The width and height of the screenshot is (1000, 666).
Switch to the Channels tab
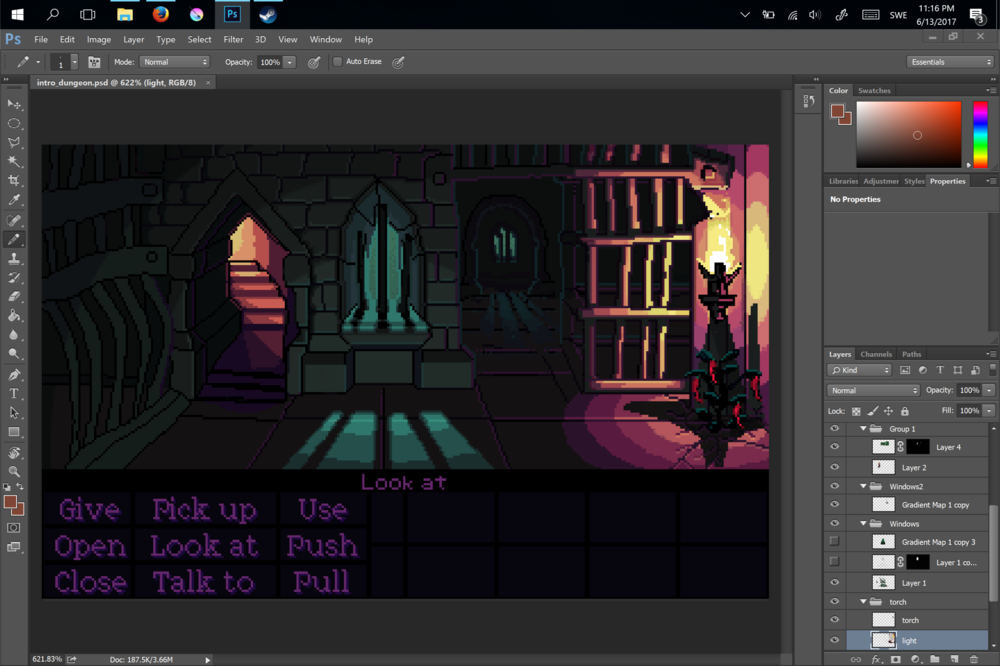tap(876, 354)
